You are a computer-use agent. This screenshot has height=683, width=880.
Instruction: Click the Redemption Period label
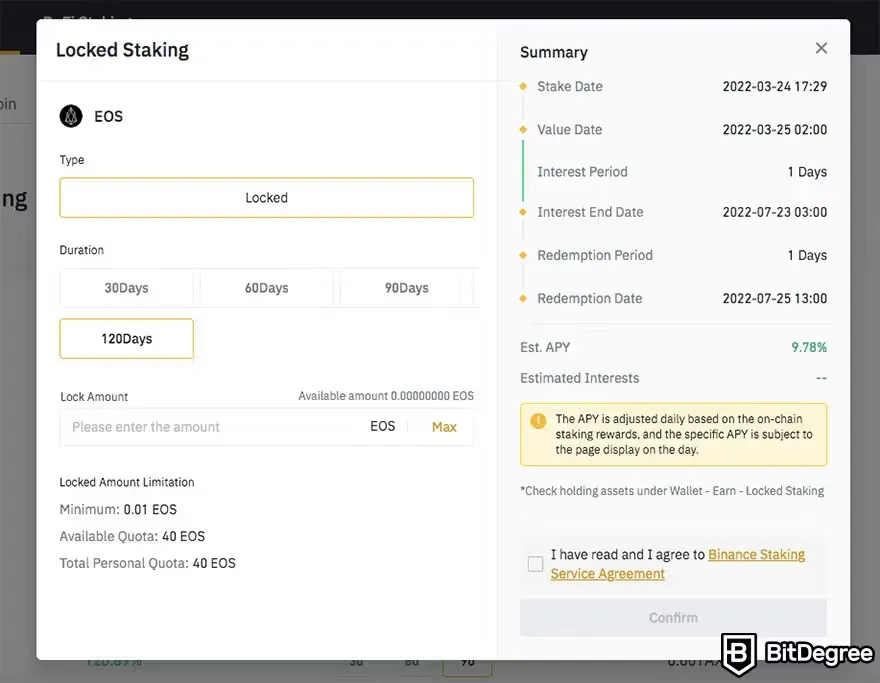[595, 255]
